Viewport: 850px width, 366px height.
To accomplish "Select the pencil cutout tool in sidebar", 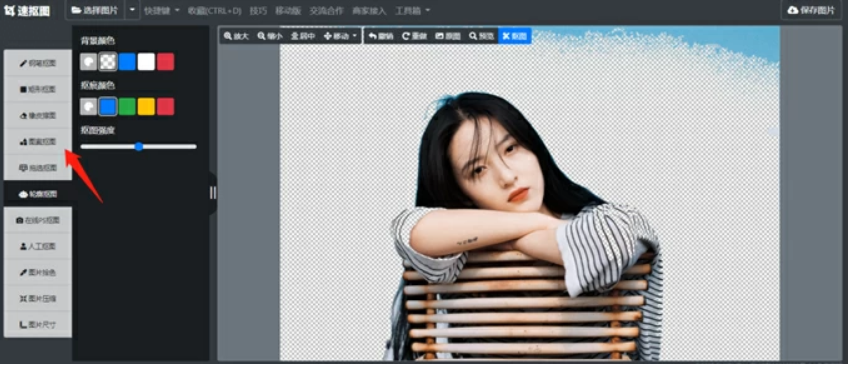I will 38,63.
